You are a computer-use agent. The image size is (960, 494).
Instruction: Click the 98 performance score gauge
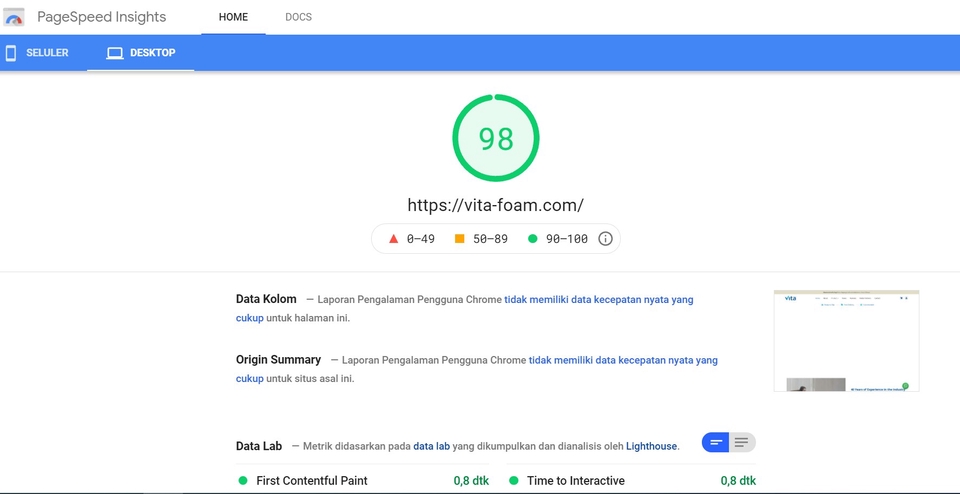pyautogui.click(x=496, y=138)
